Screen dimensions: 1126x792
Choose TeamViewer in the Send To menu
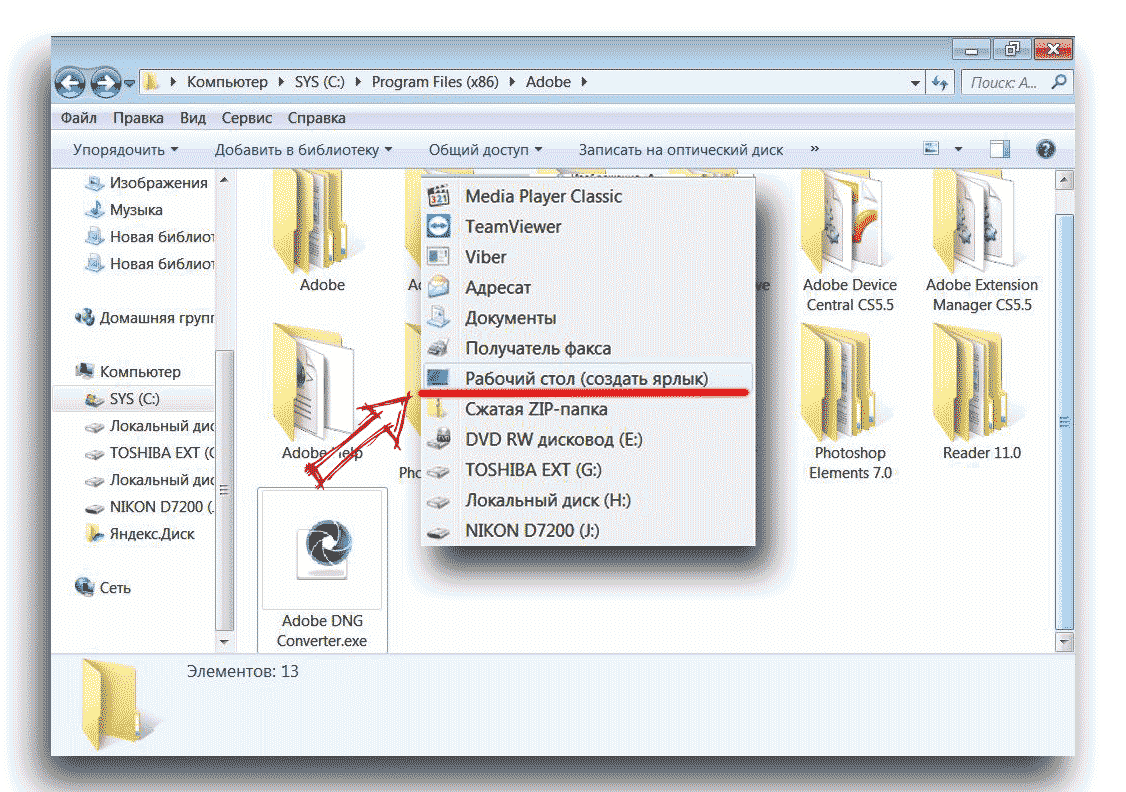pyautogui.click(x=588, y=227)
